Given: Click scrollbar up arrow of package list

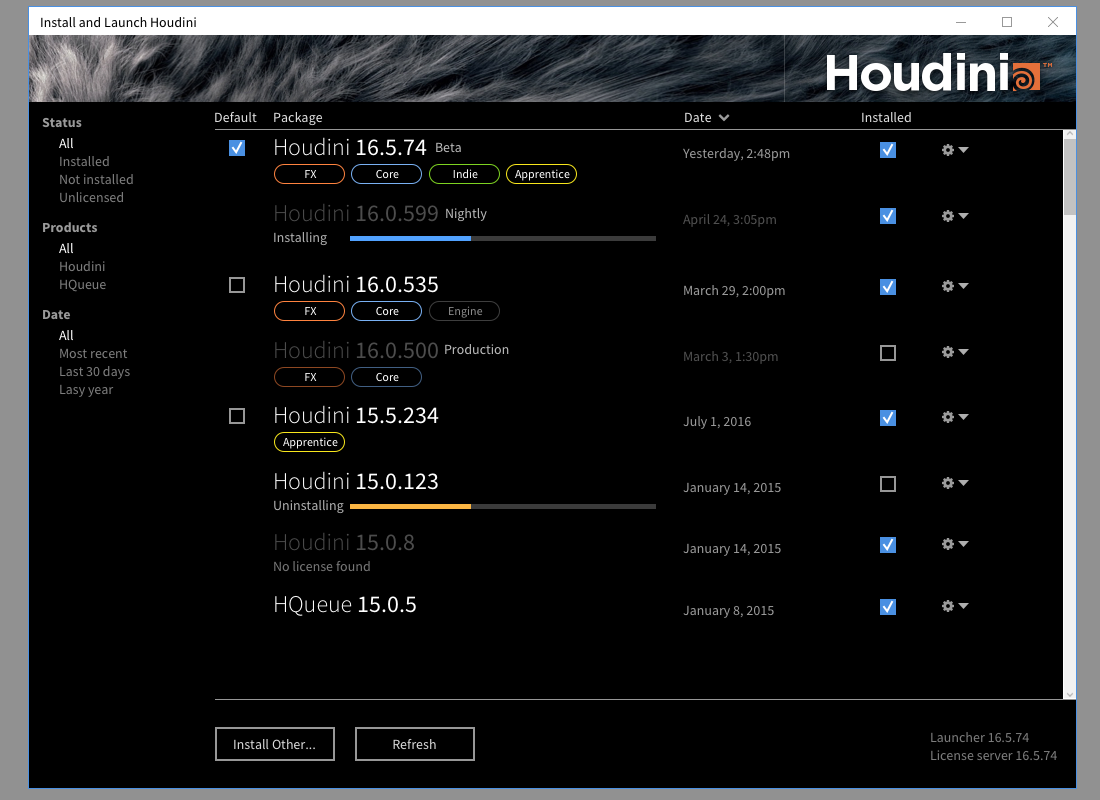Looking at the screenshot, I should pyautogui.click(x=1070, y=134).
